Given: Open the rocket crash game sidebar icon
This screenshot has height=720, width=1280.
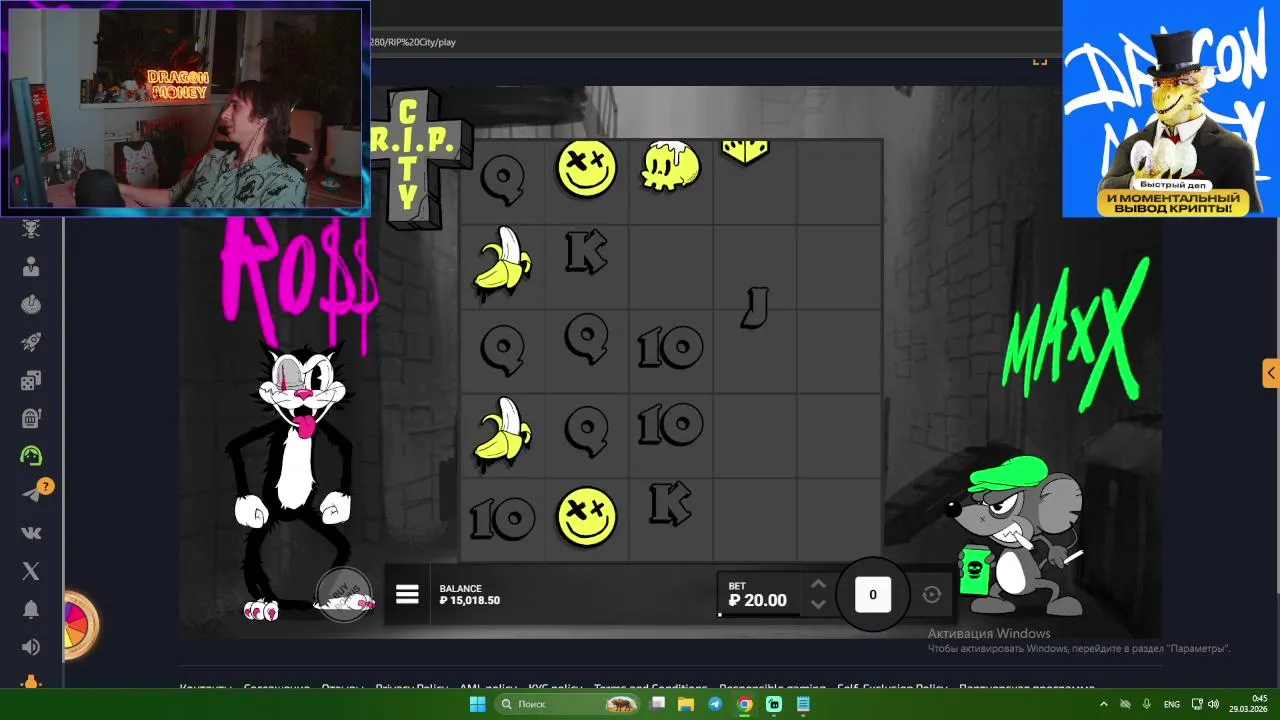Looking at the screenshot, I should [x=31, y=342].
